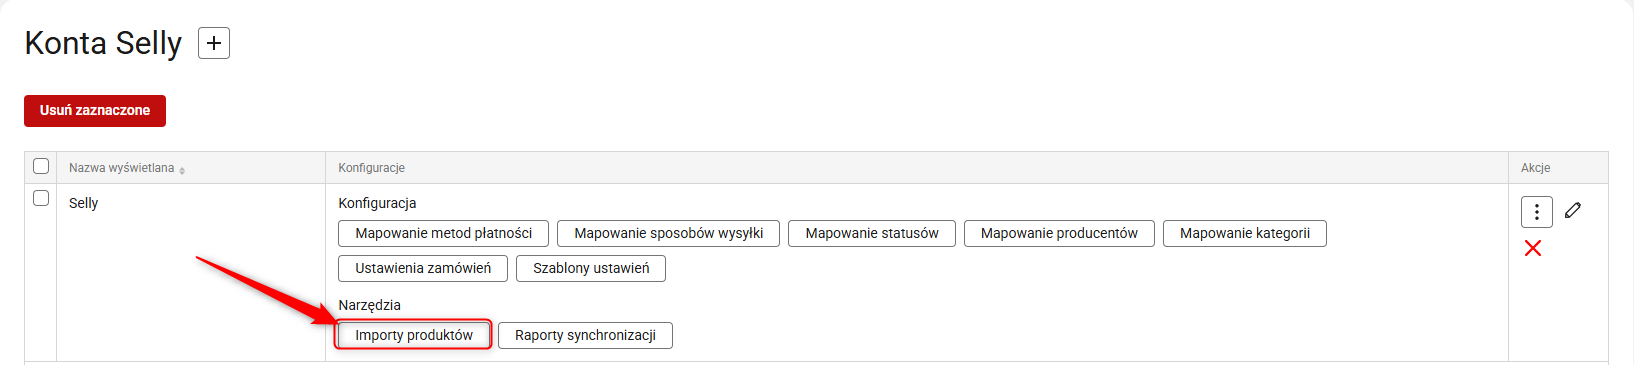Open Mapowanie producentów configuration
This screenshot has height=365, width=1634.
tap(1059, 233)
